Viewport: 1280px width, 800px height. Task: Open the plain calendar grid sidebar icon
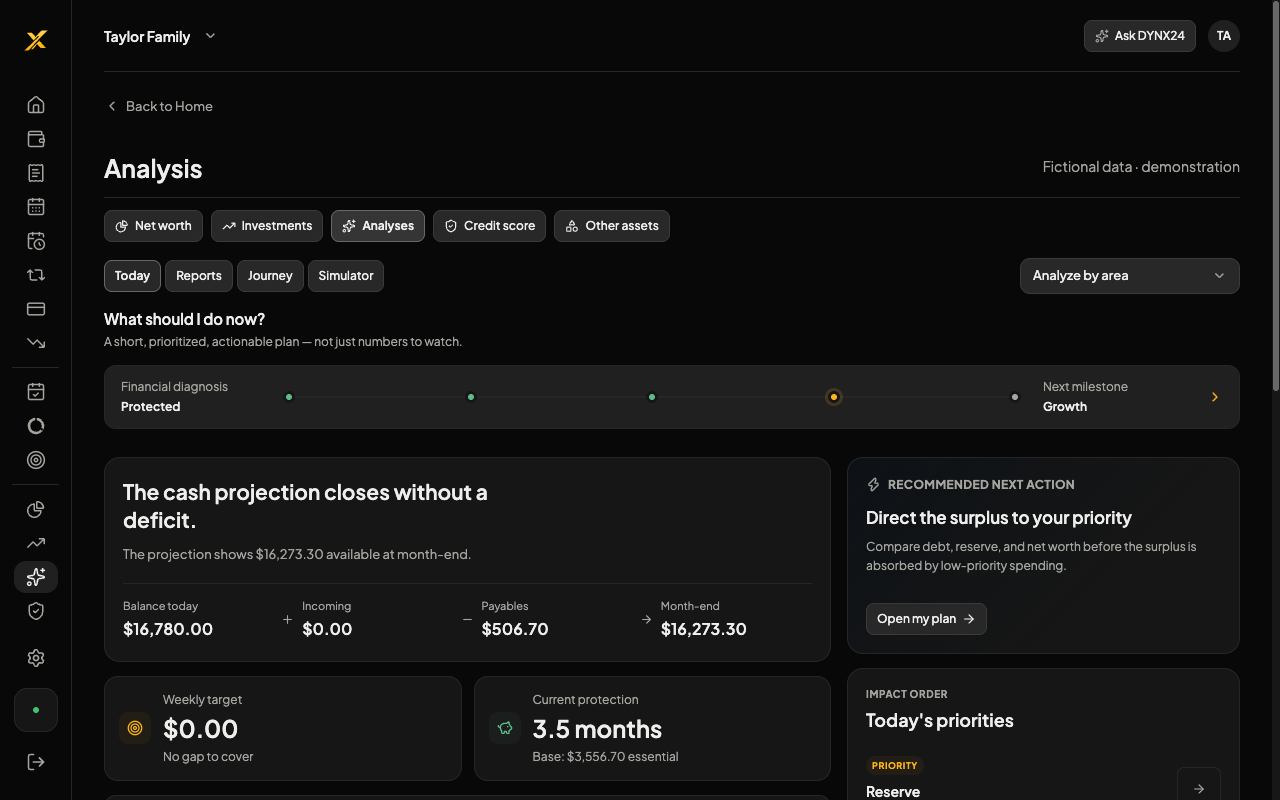coord(36,207)
